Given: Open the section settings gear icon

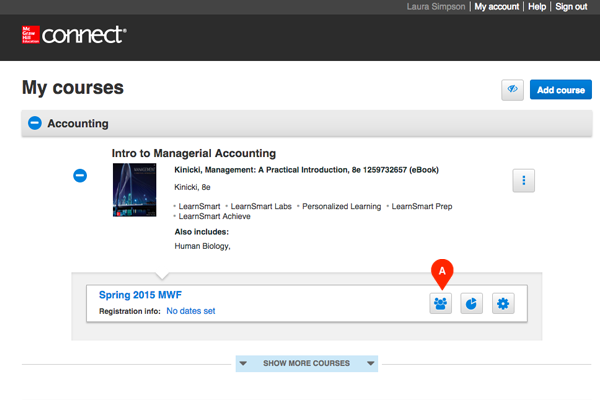Looking at the screenshot, I should click(503, 303).
